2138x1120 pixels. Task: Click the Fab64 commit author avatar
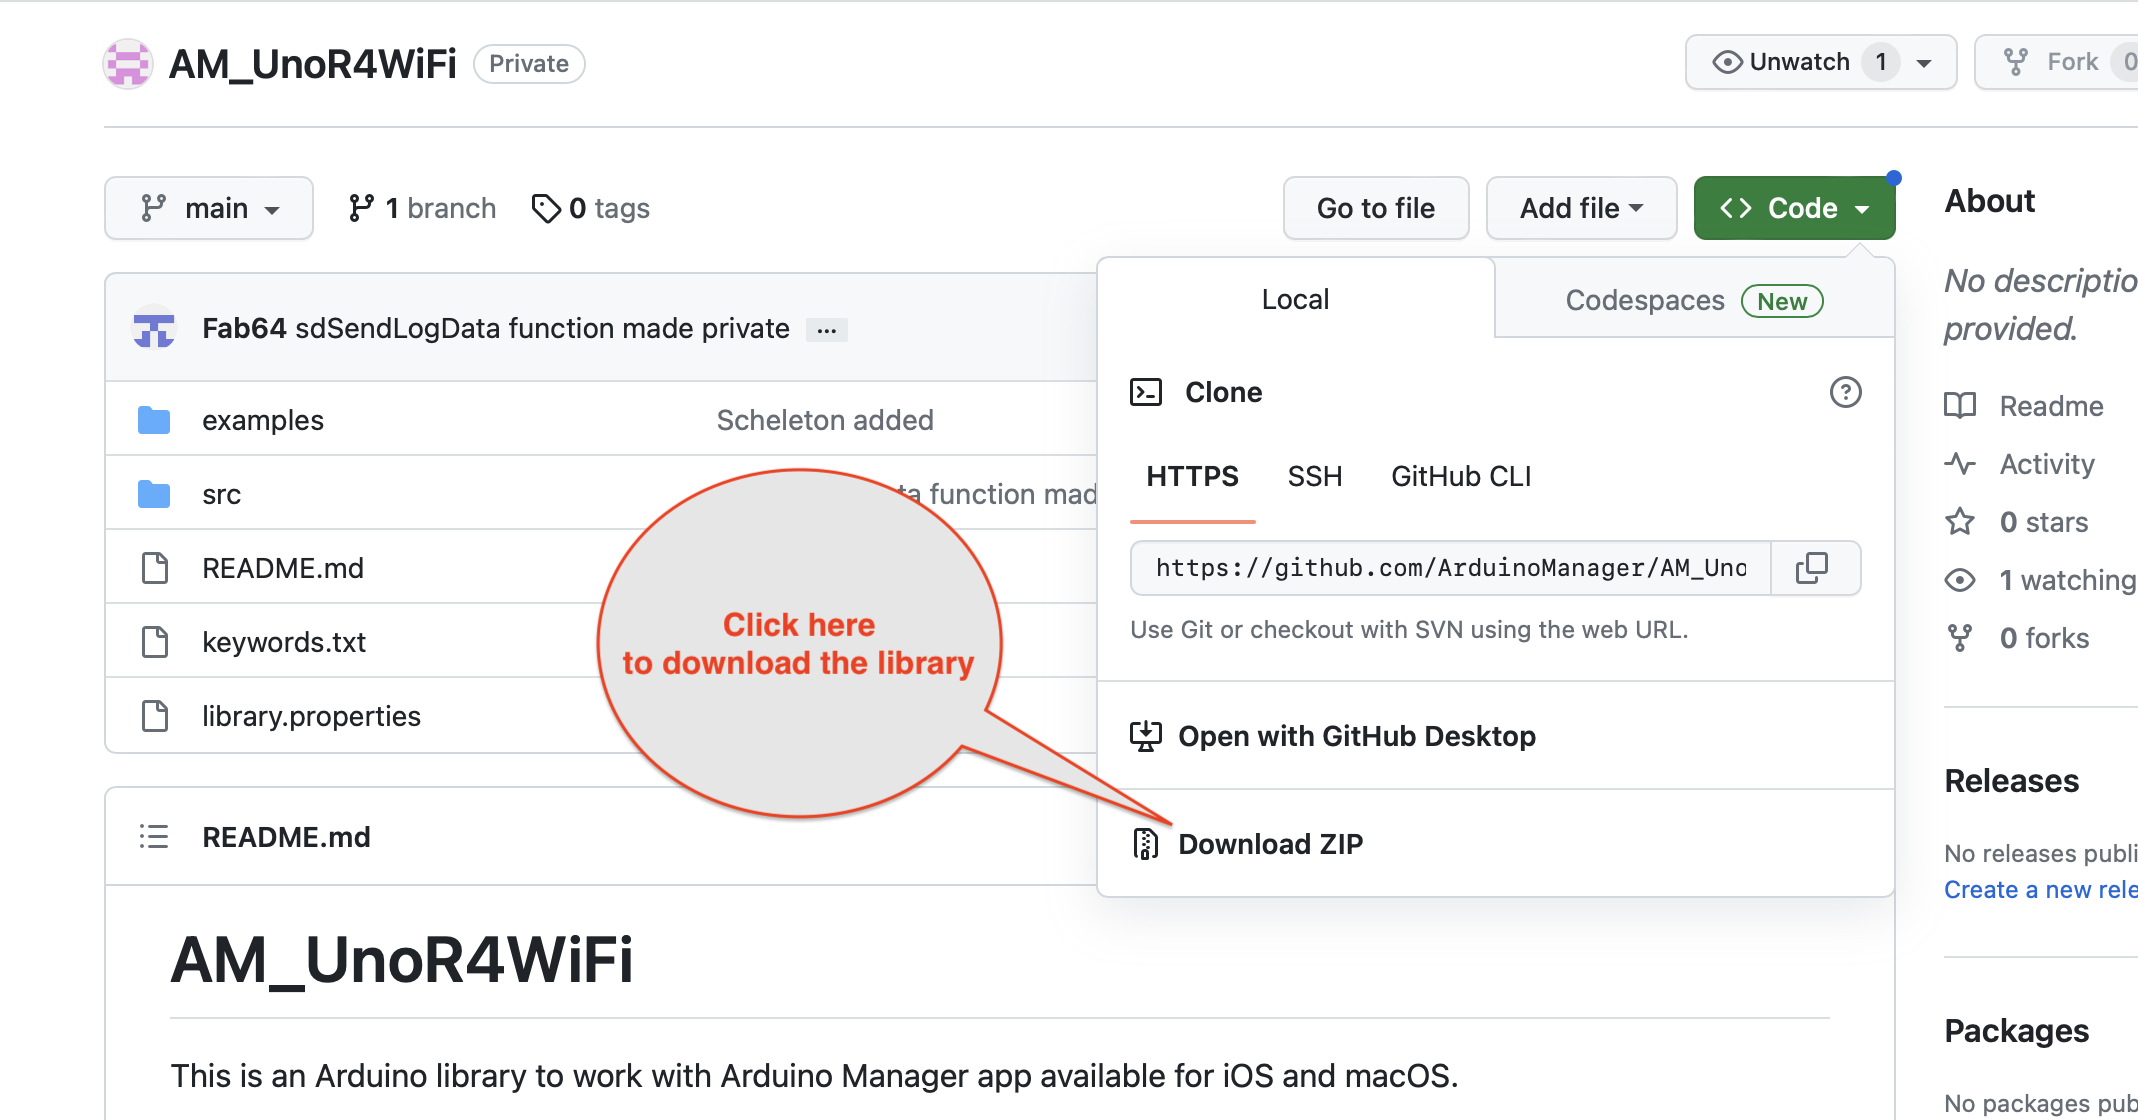(154, 328)
